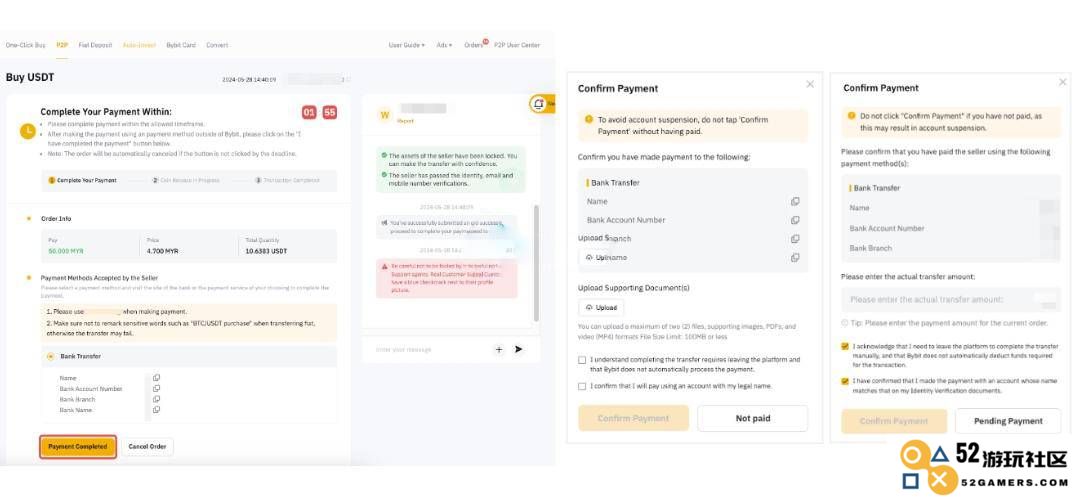Open Convert tab
The height and width of the screenshot is (500, 1077).
coord(217,45)
